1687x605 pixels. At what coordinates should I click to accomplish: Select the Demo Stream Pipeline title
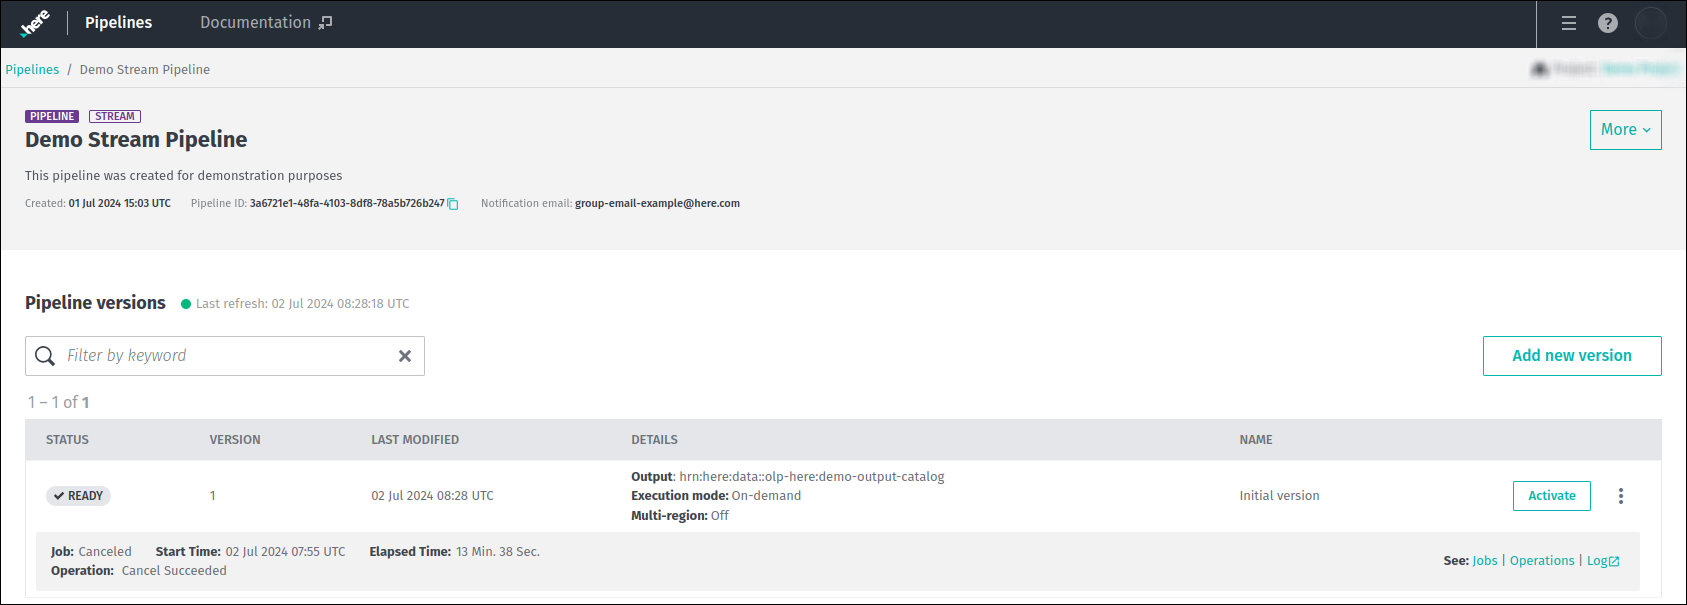[136, 140]
